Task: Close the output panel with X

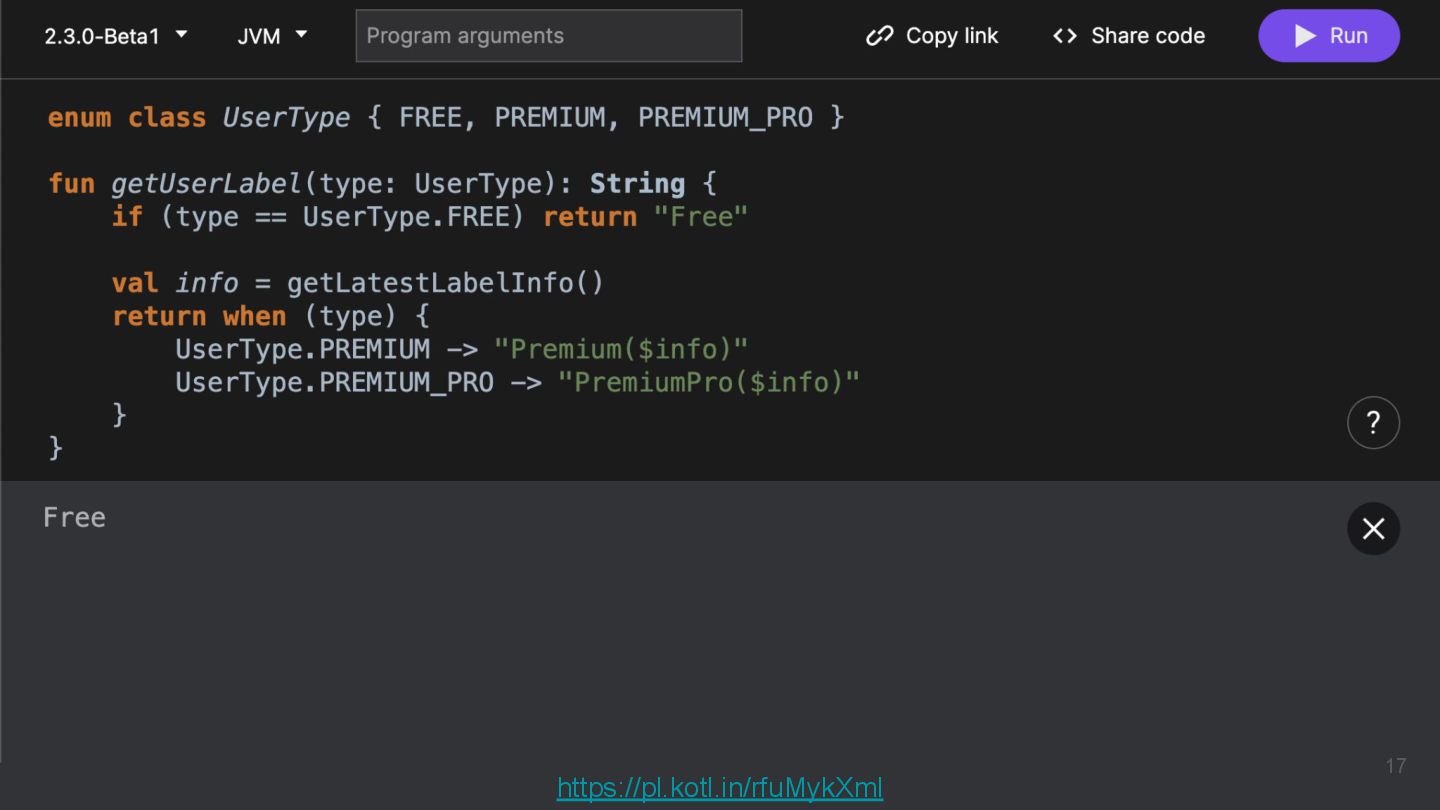Action: [1373, 529]
